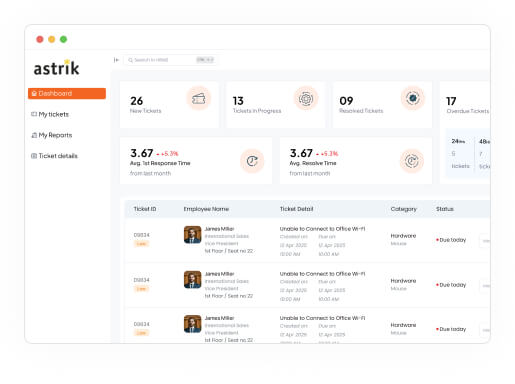This screenshot has width=515, height=384.
Task: Click the Ticket ID column header
Action: coord(145,209)
